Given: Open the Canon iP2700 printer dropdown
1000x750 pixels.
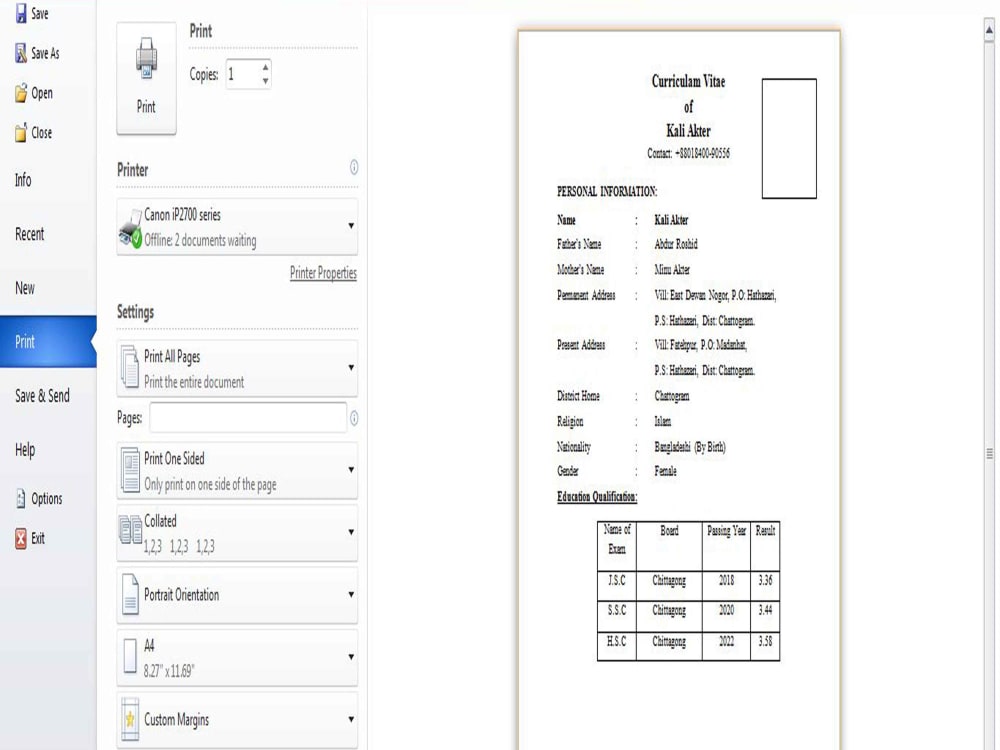Looking at the screenshot, I should point(351,226).
